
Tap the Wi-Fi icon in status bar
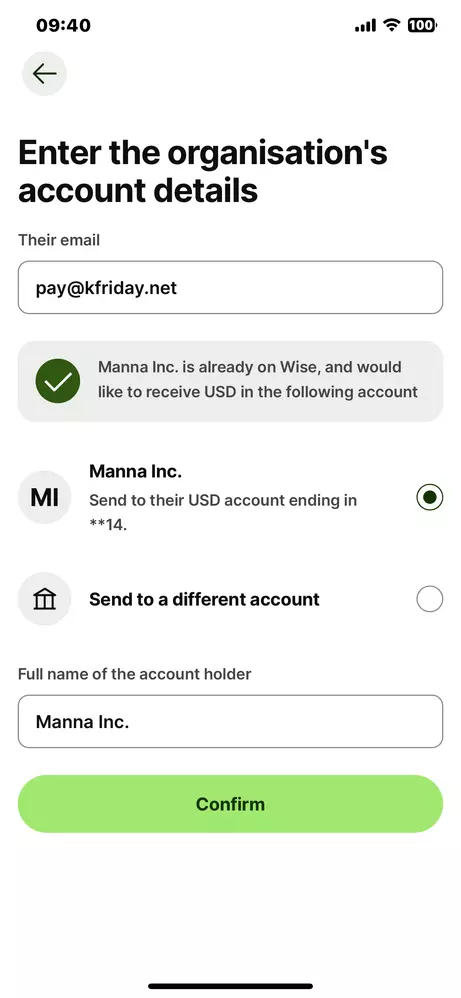[x=392, y=25]
